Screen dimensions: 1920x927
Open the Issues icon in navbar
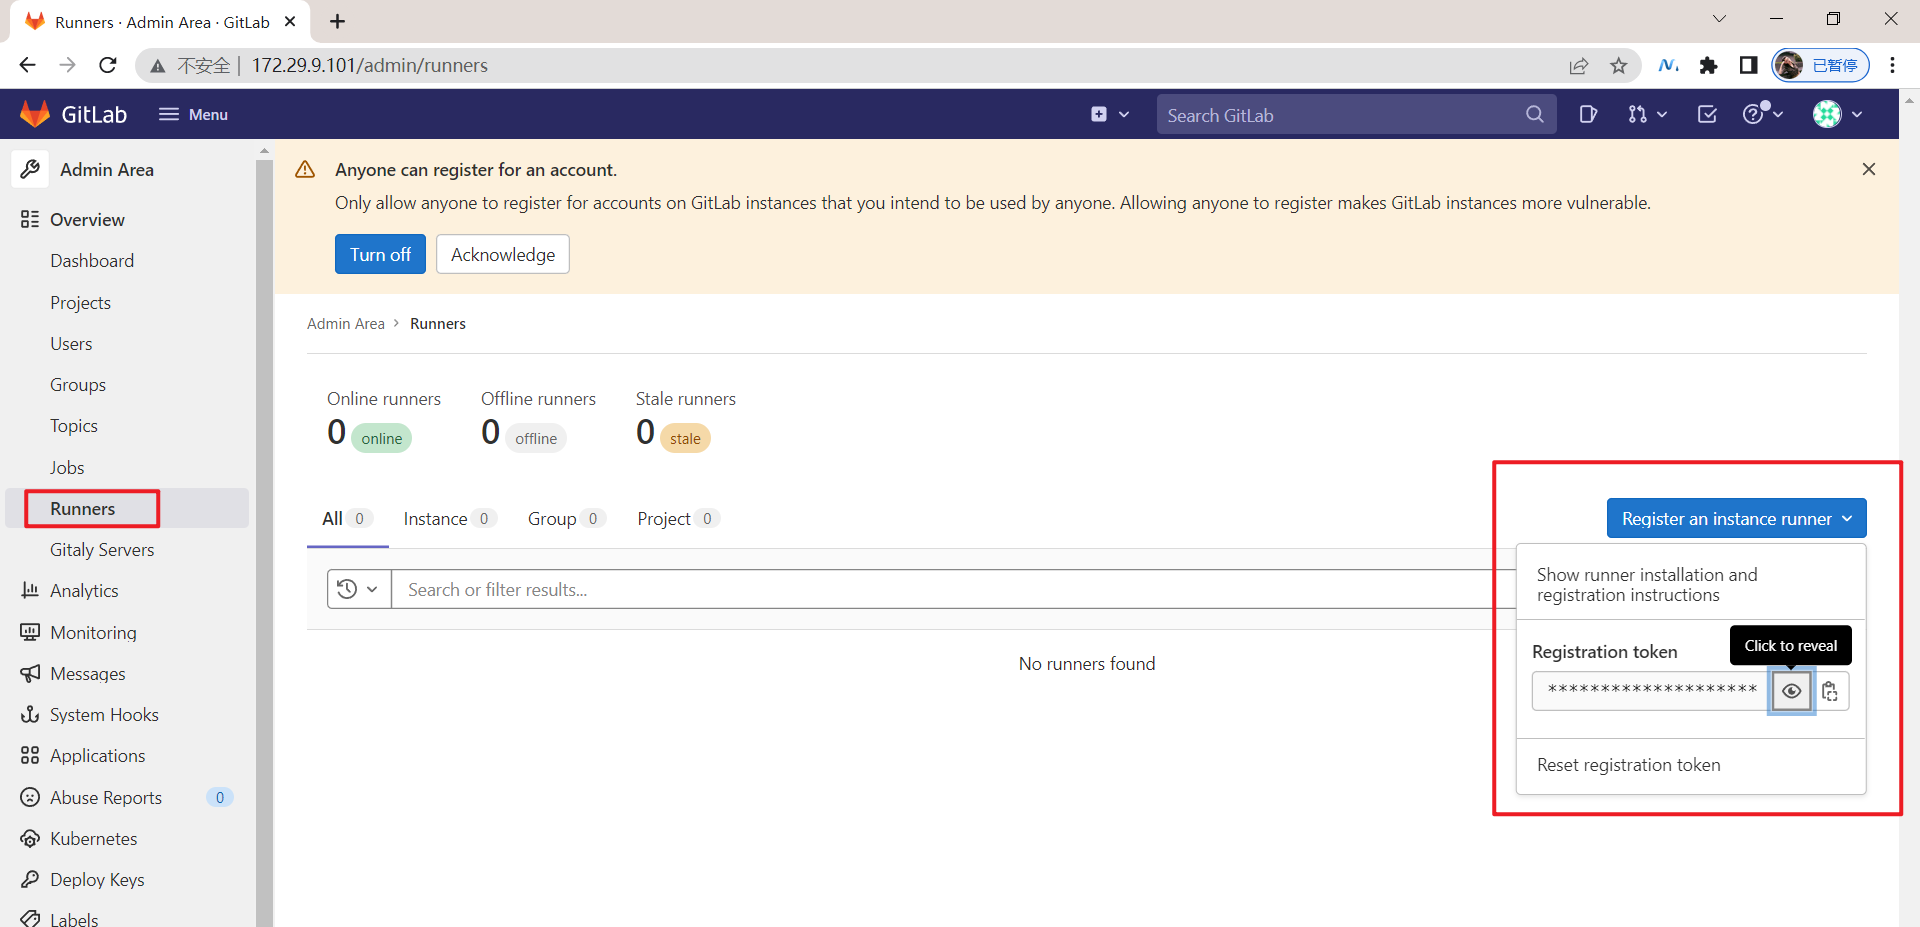tap(1588, 114)
